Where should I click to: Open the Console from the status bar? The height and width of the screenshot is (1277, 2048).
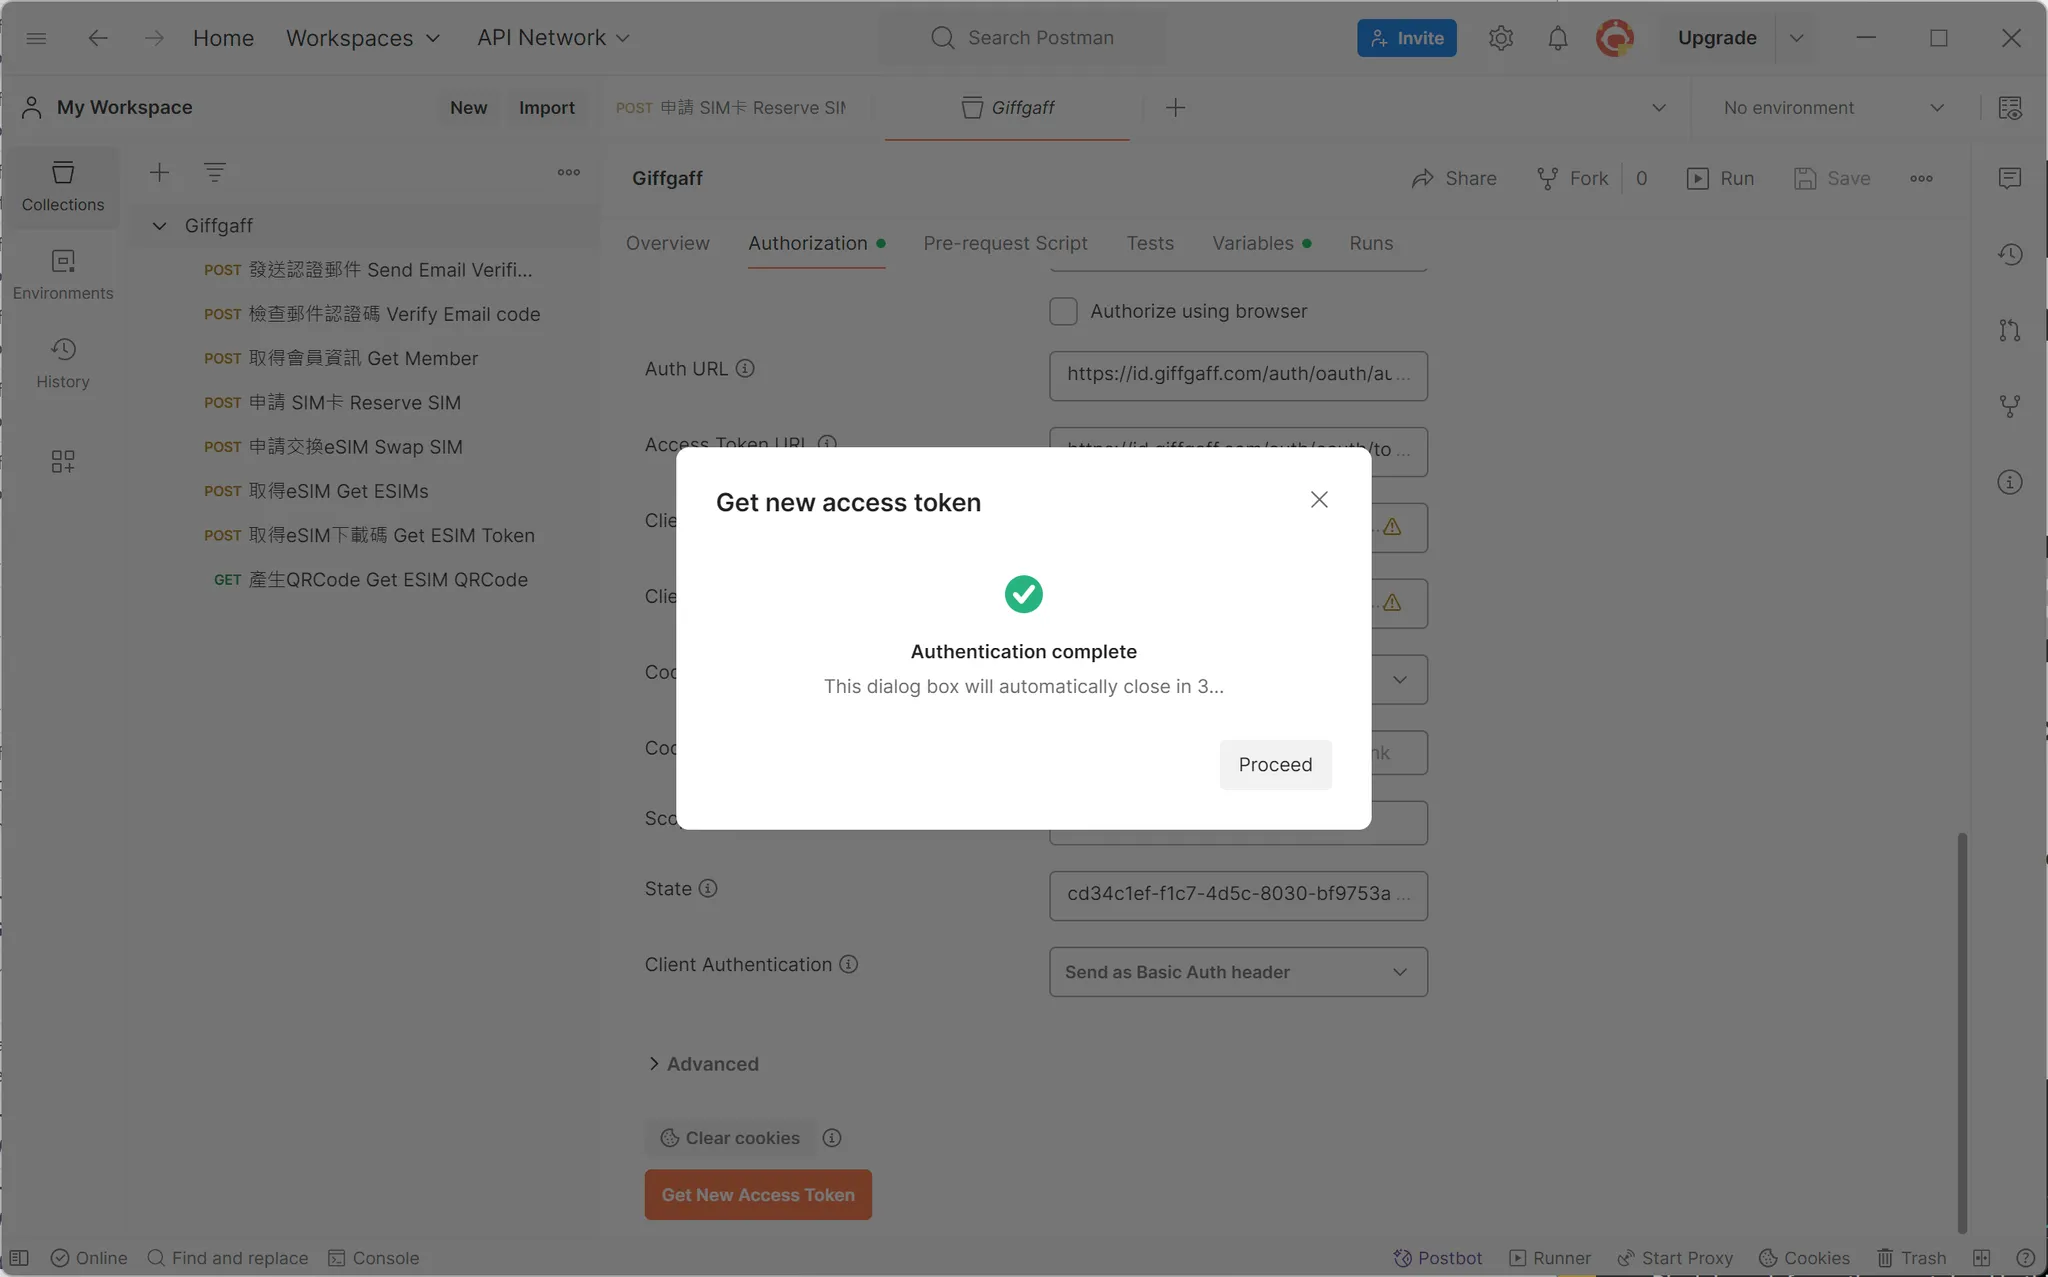tap(374, 1257)
